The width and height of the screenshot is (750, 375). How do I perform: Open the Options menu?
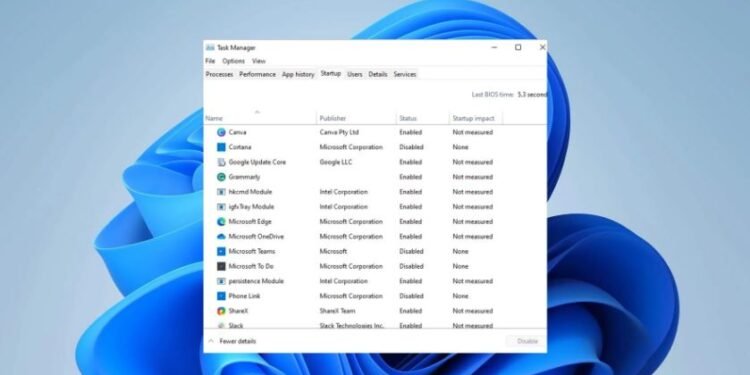click(233, 61)
